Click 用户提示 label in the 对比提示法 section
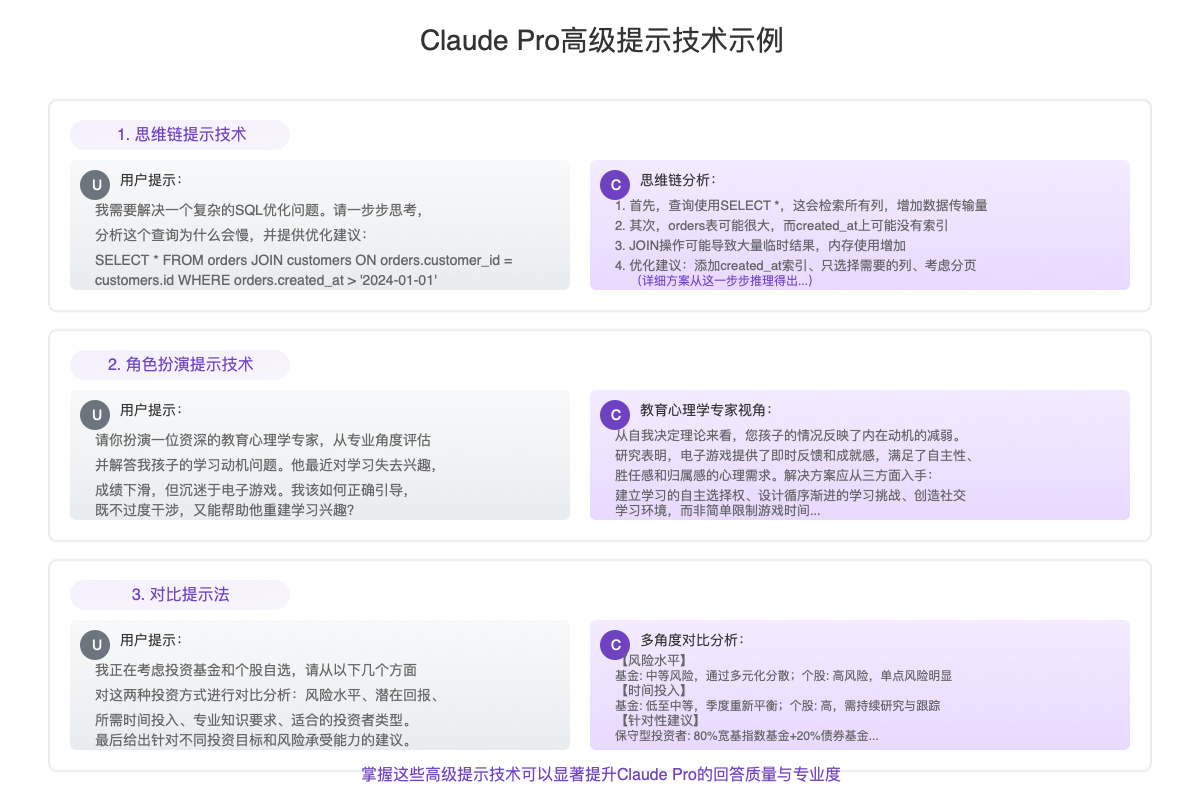Image resolution: width=1200 pixels, height=800 pixels. (151, 640)
